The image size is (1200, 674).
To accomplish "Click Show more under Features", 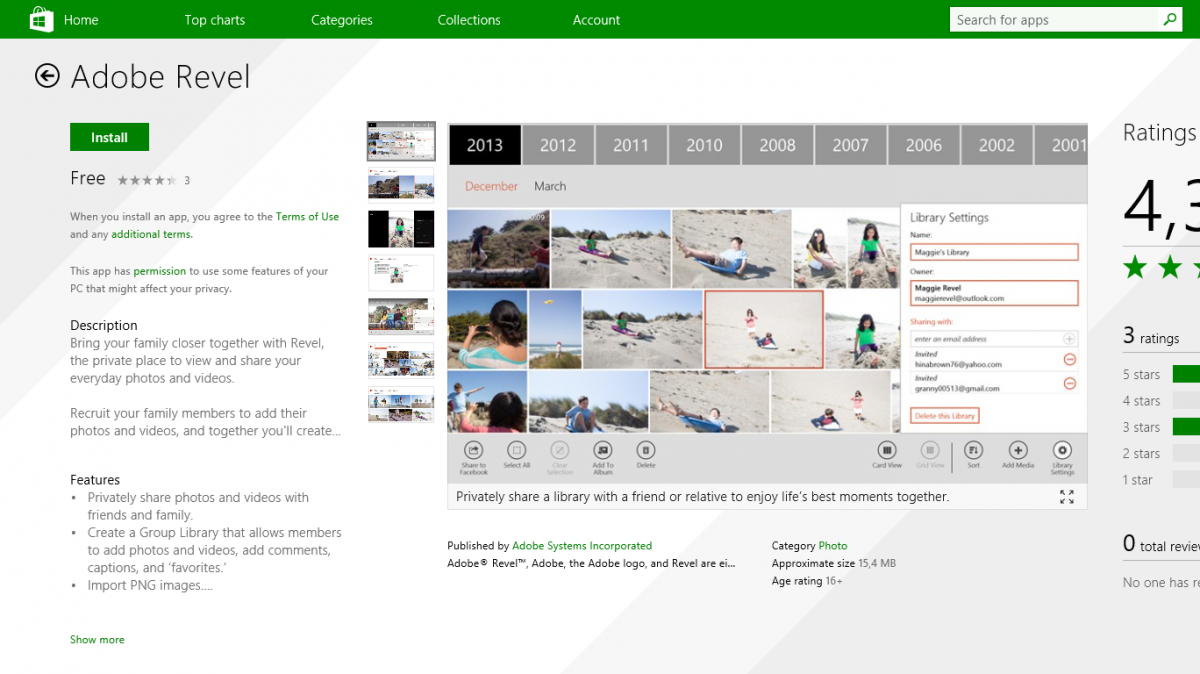I will (97, 639).
